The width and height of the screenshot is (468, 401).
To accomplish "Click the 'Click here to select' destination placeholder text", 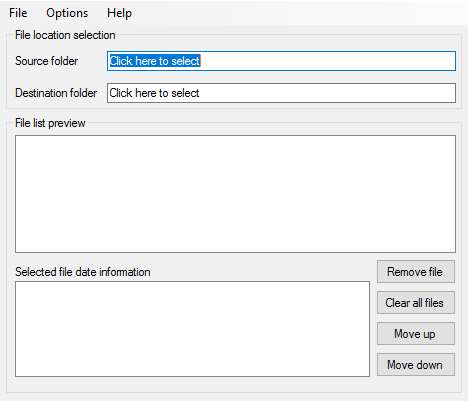I will (x=154, y=93).
